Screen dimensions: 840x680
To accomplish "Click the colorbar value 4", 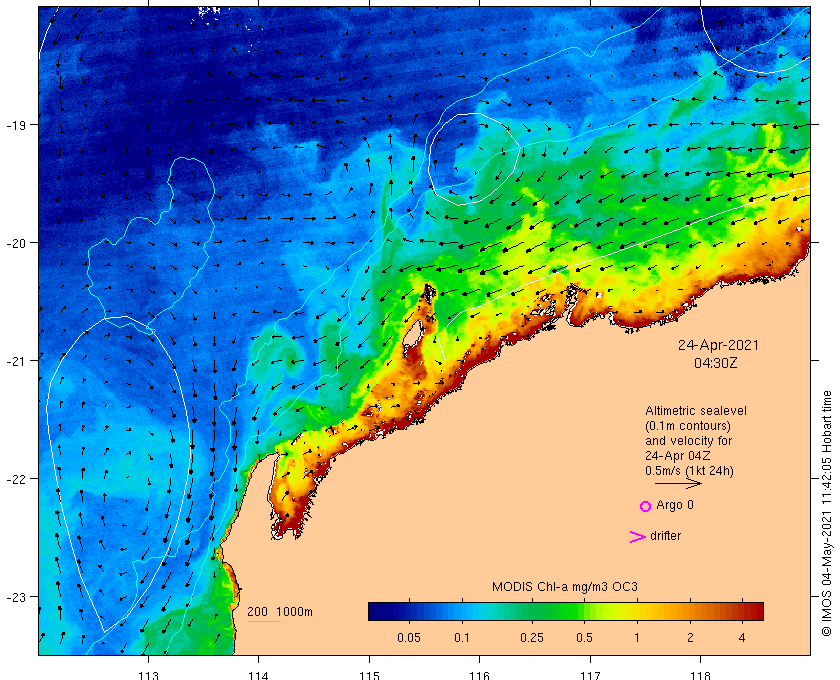I will click(742, 638).
